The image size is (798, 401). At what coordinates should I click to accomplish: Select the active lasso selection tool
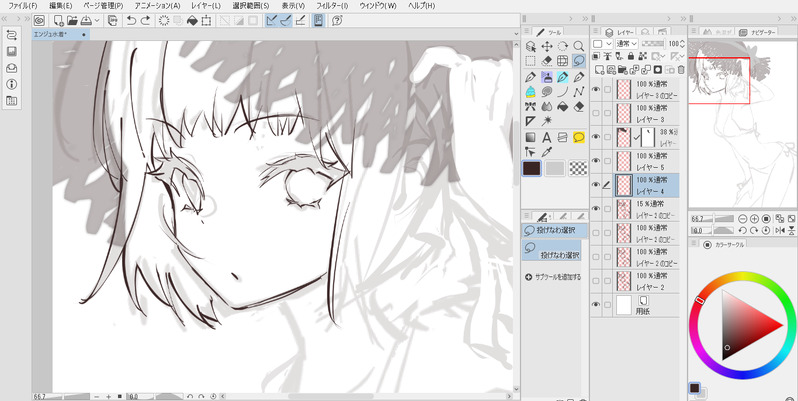click(579, 61)
